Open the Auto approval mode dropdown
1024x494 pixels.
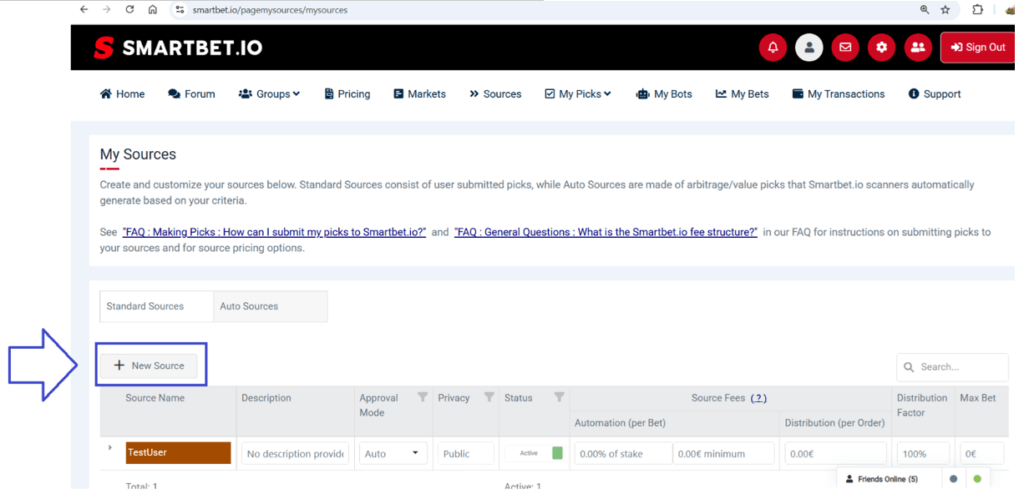pos(392,454)
